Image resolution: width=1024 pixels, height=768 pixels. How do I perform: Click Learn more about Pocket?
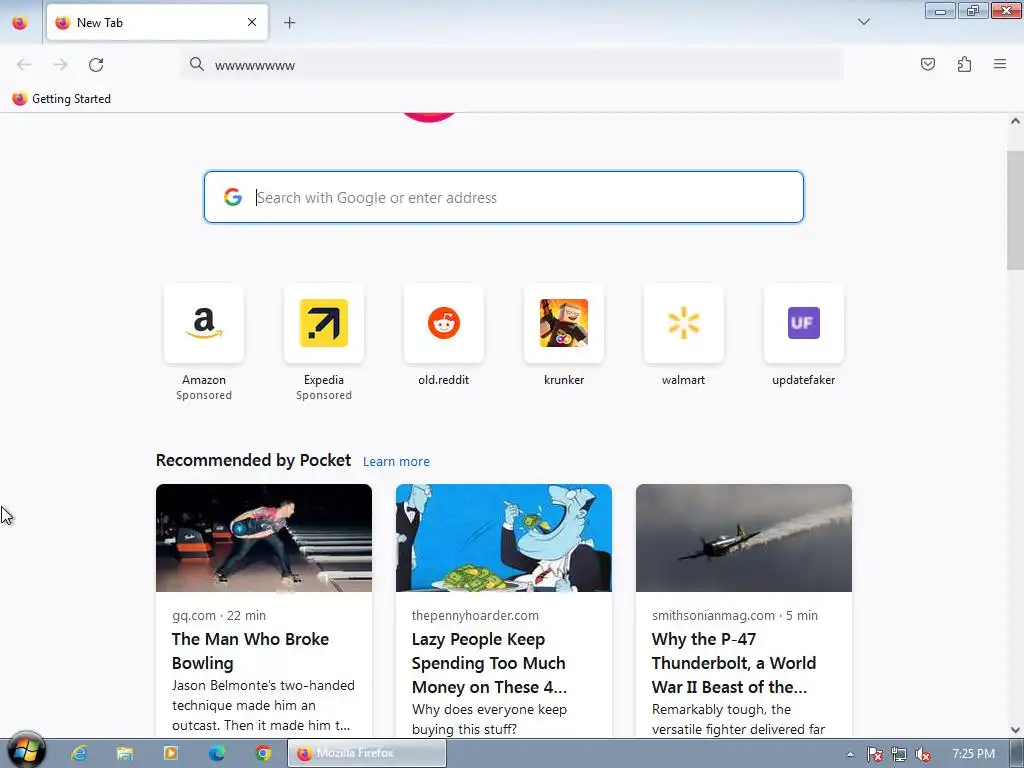point(396,462)
